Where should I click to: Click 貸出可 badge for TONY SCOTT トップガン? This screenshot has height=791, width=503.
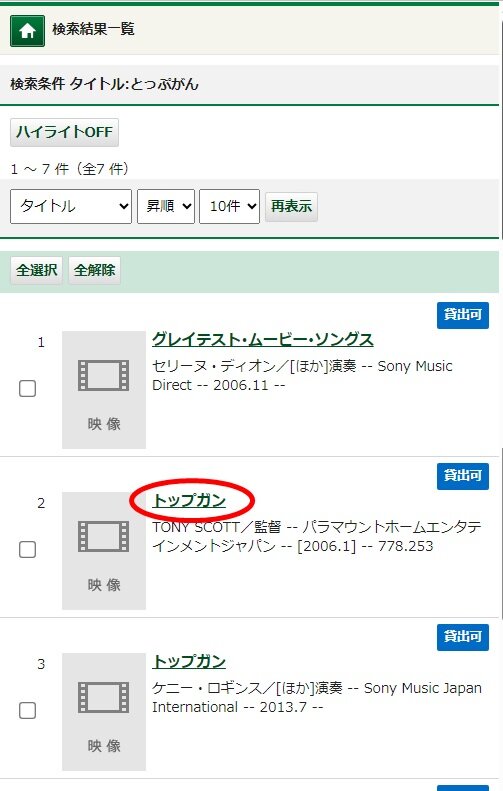point(463,476)
